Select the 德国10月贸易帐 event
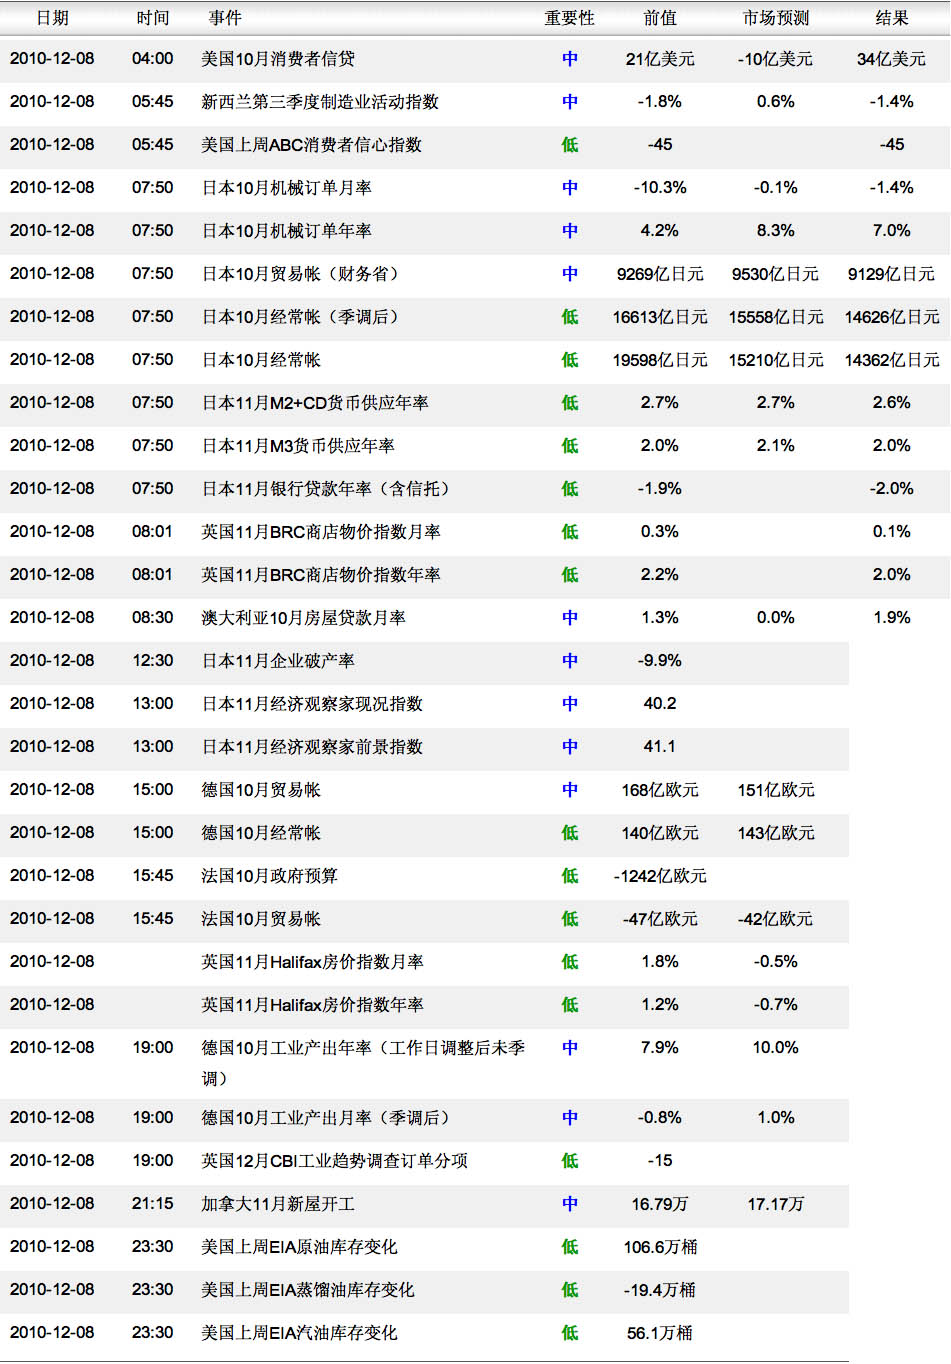Screen dimensions: 951x1364 (x=261, y=790)
